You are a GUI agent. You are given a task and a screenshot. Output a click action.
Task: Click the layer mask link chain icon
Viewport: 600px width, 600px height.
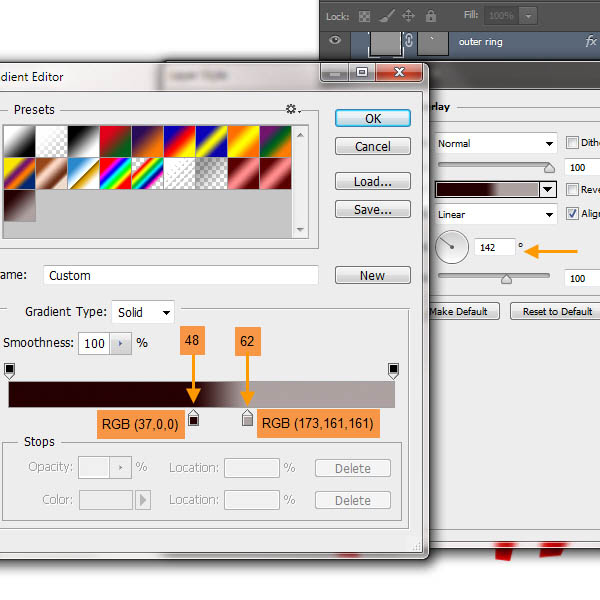coord(408,42)
